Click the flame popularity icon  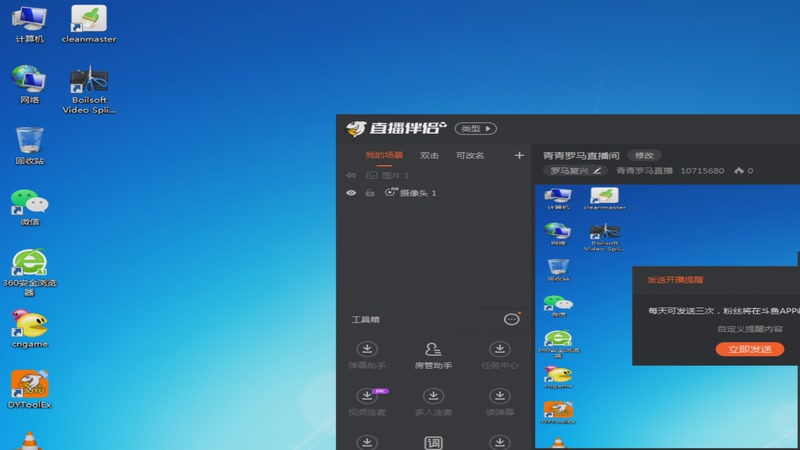[739, 170]
